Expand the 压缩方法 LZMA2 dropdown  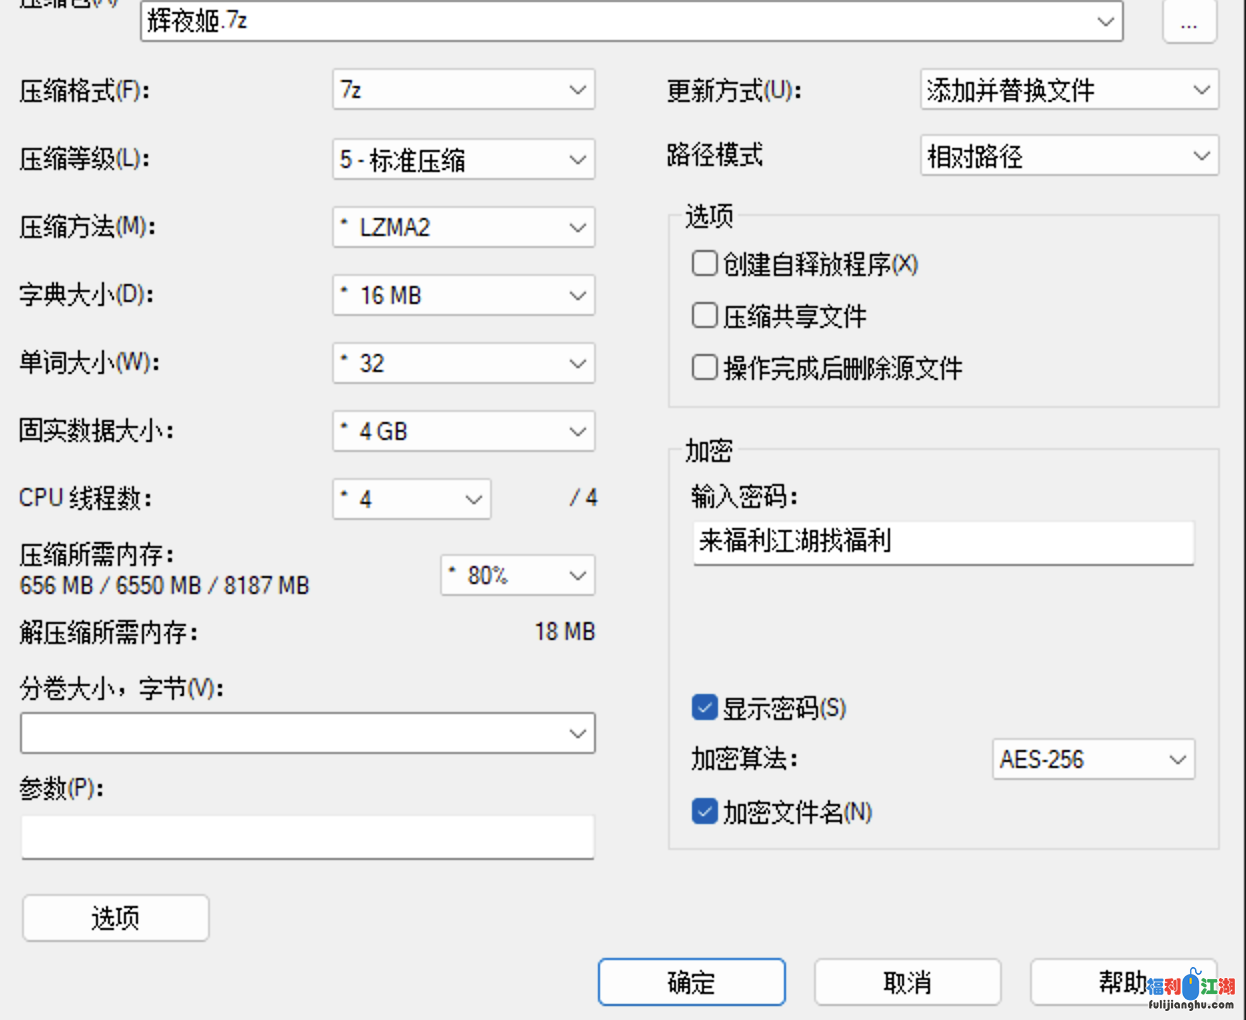coord(464,227)
